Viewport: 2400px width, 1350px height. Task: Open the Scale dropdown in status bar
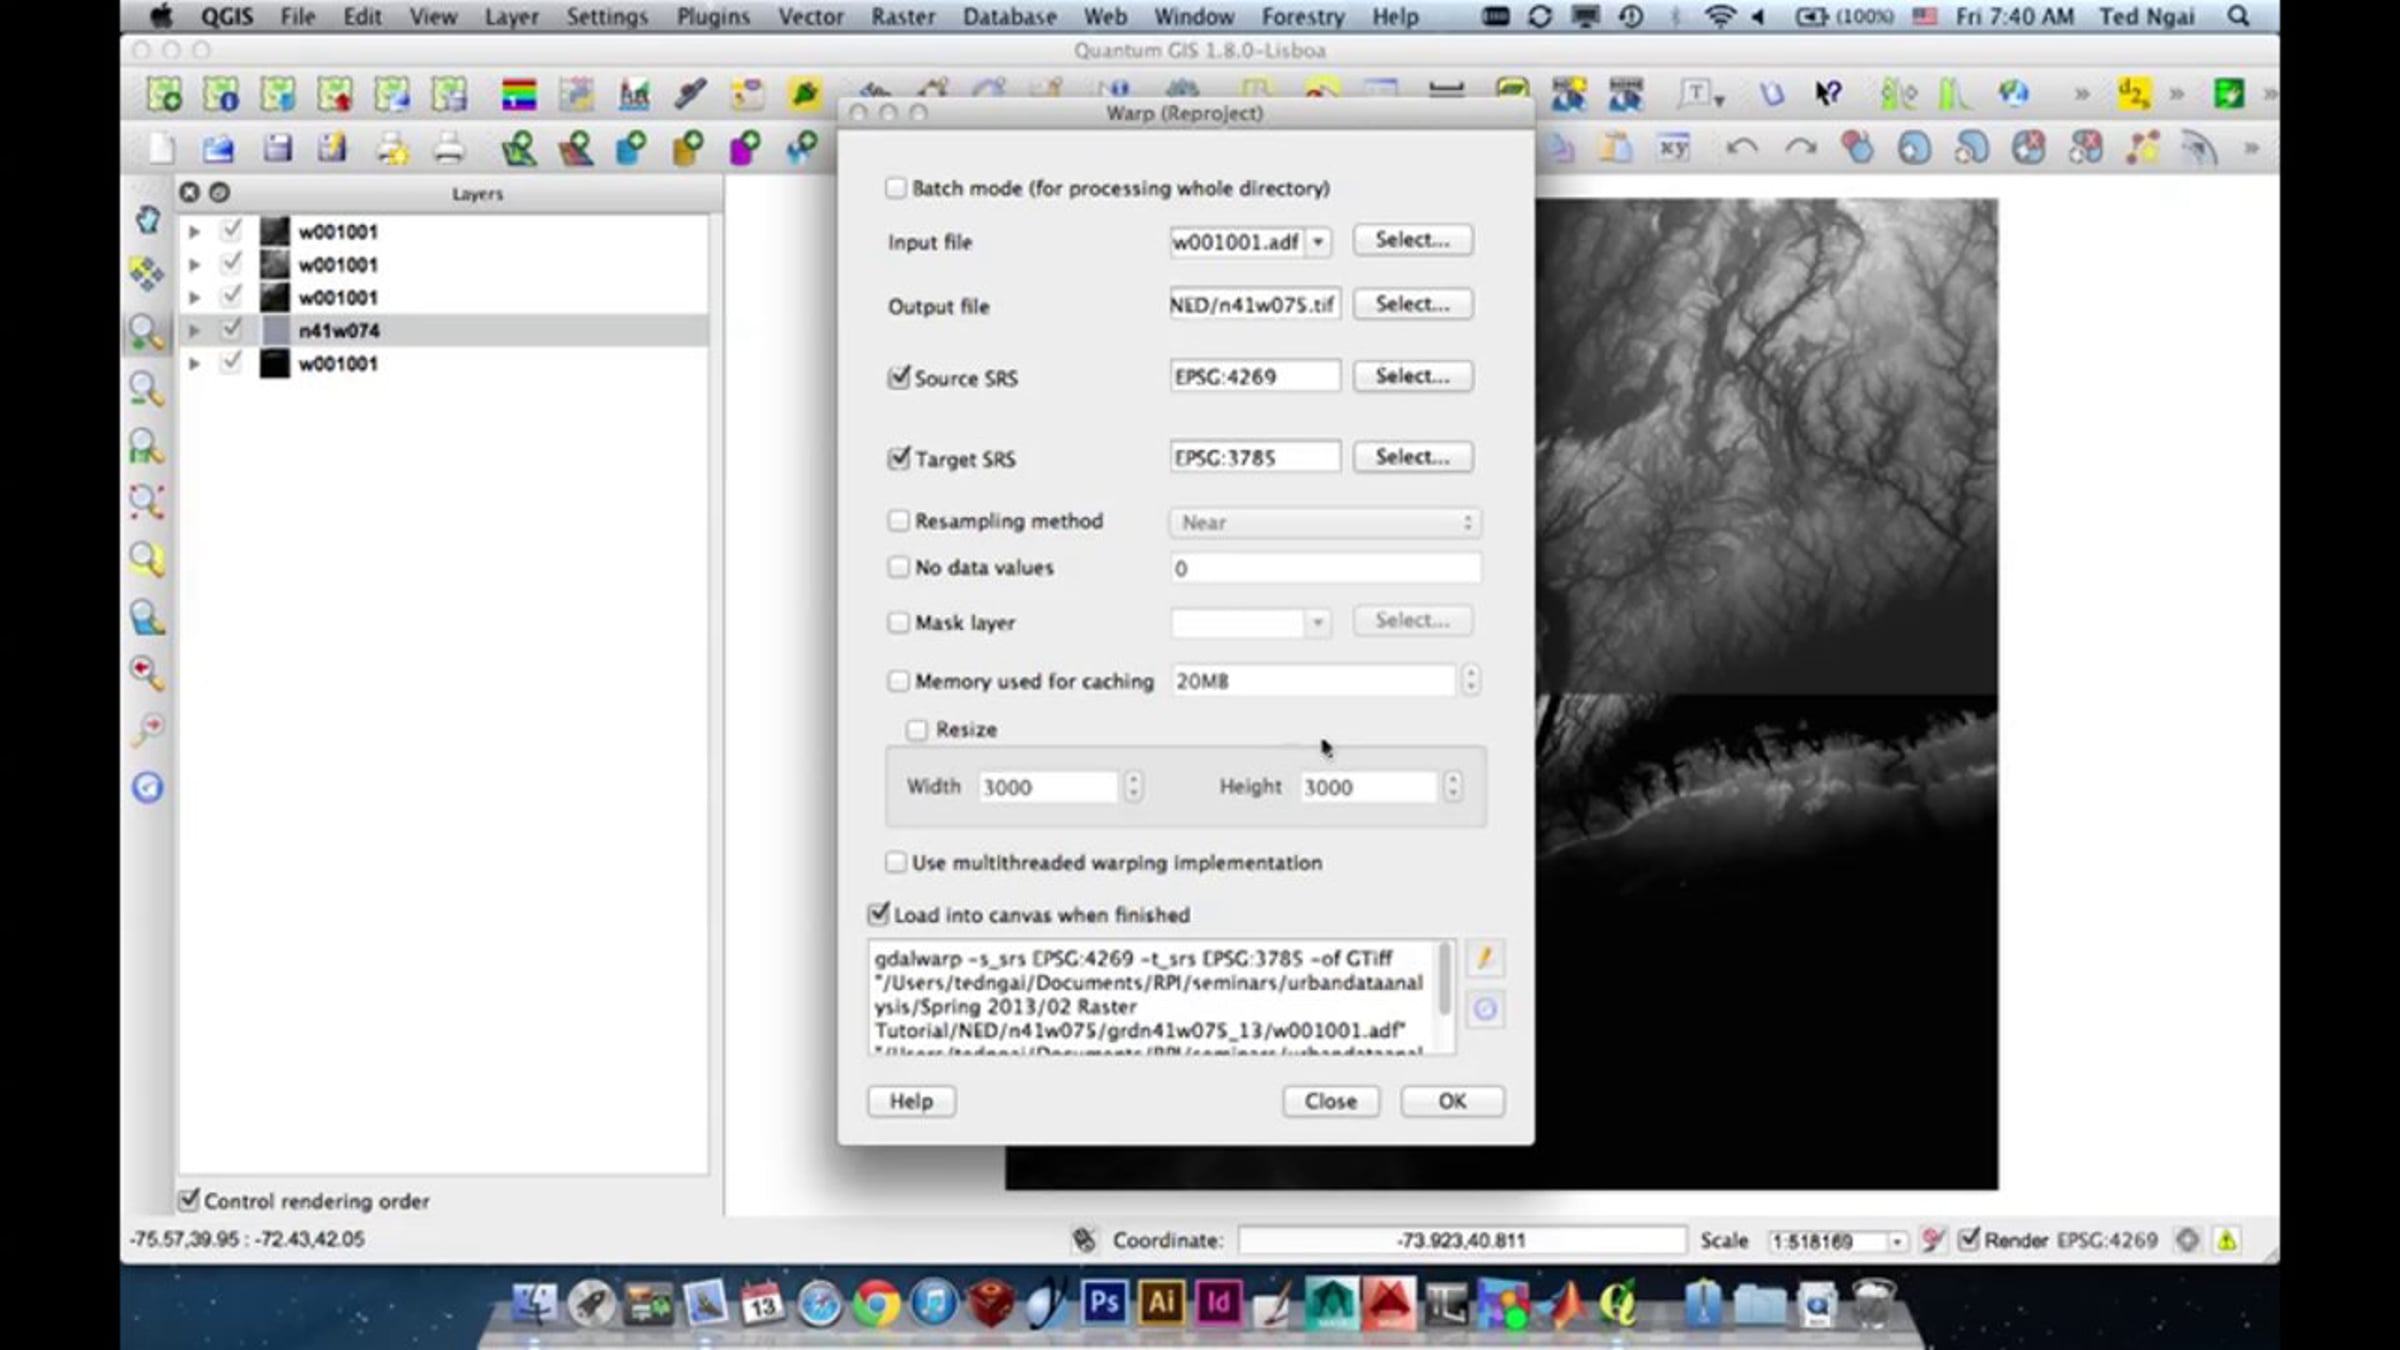[x=1896, y=1241]
